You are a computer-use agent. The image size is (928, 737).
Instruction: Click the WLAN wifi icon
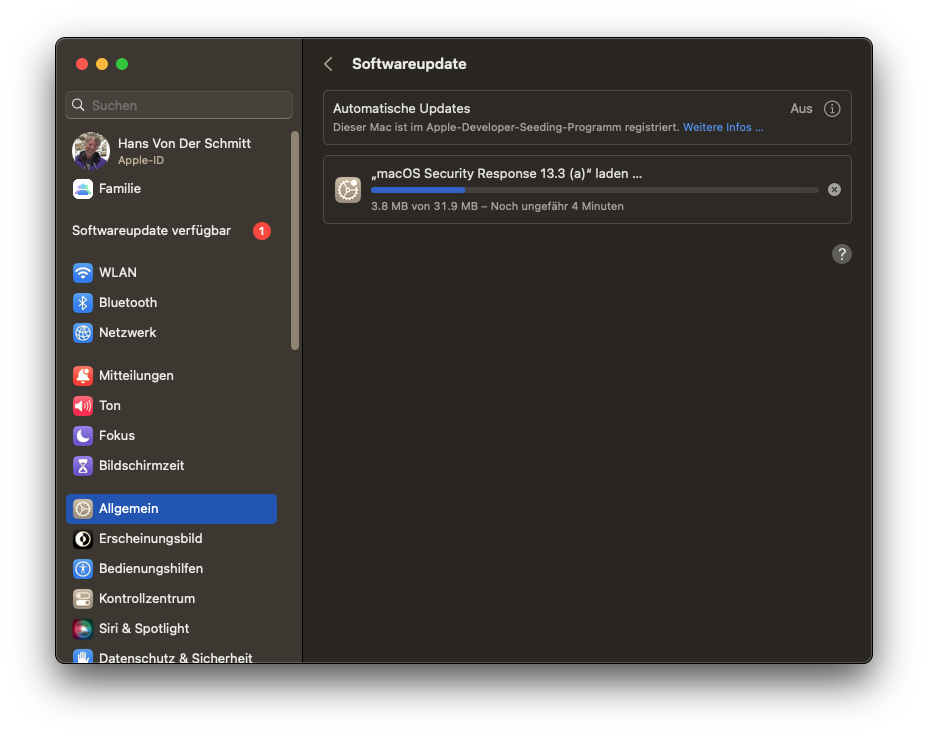tap(83, 273)
